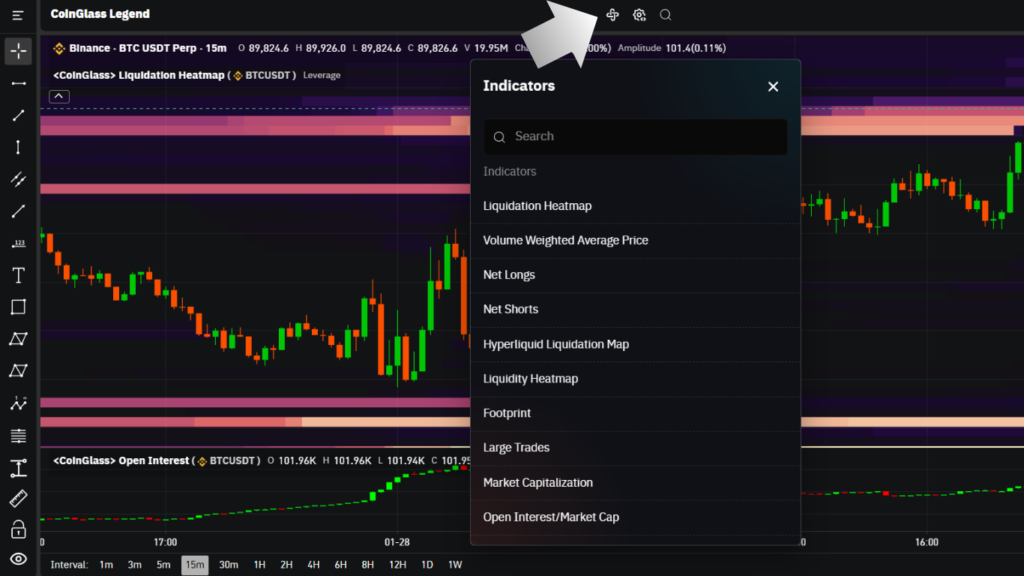Choose the rectangle shape tool
Image resolution: width=1024 pixels, height=576 pixels.
pos(18,307)
